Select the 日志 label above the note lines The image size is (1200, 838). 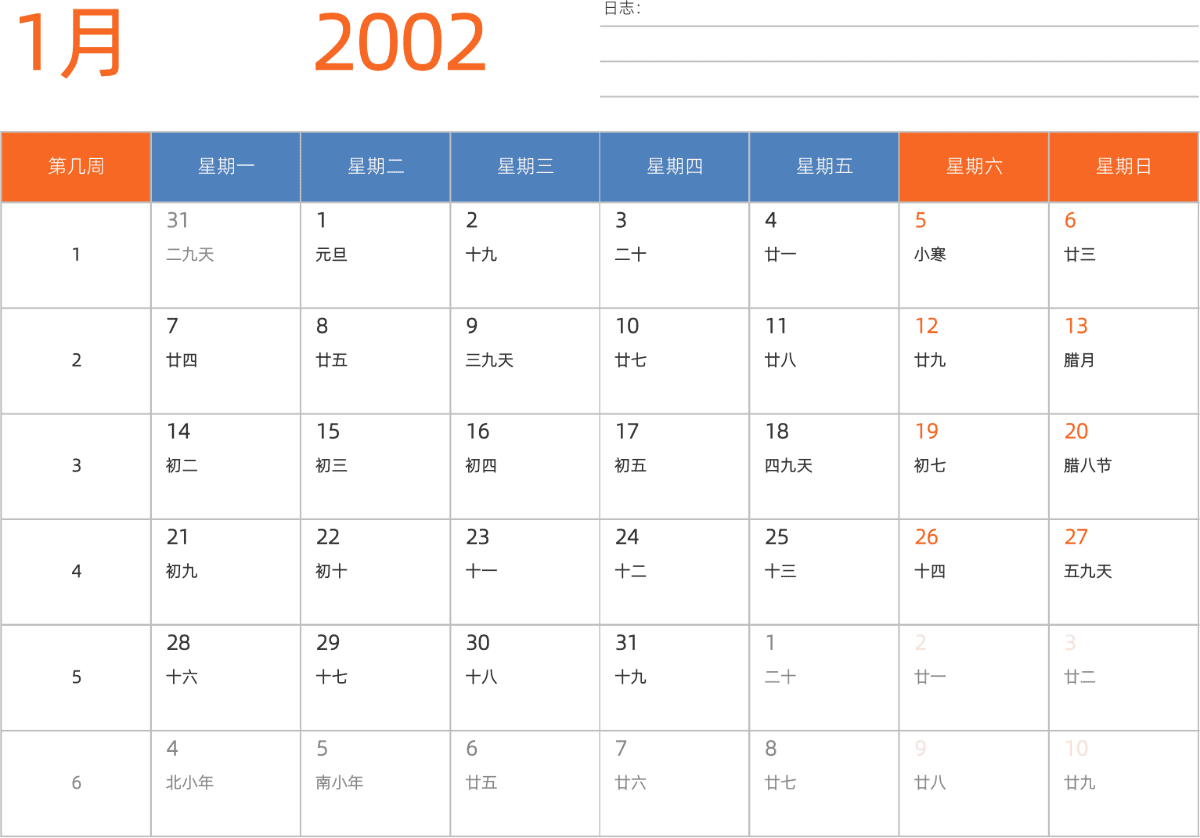pyautogui.click(x=622, y=9)
